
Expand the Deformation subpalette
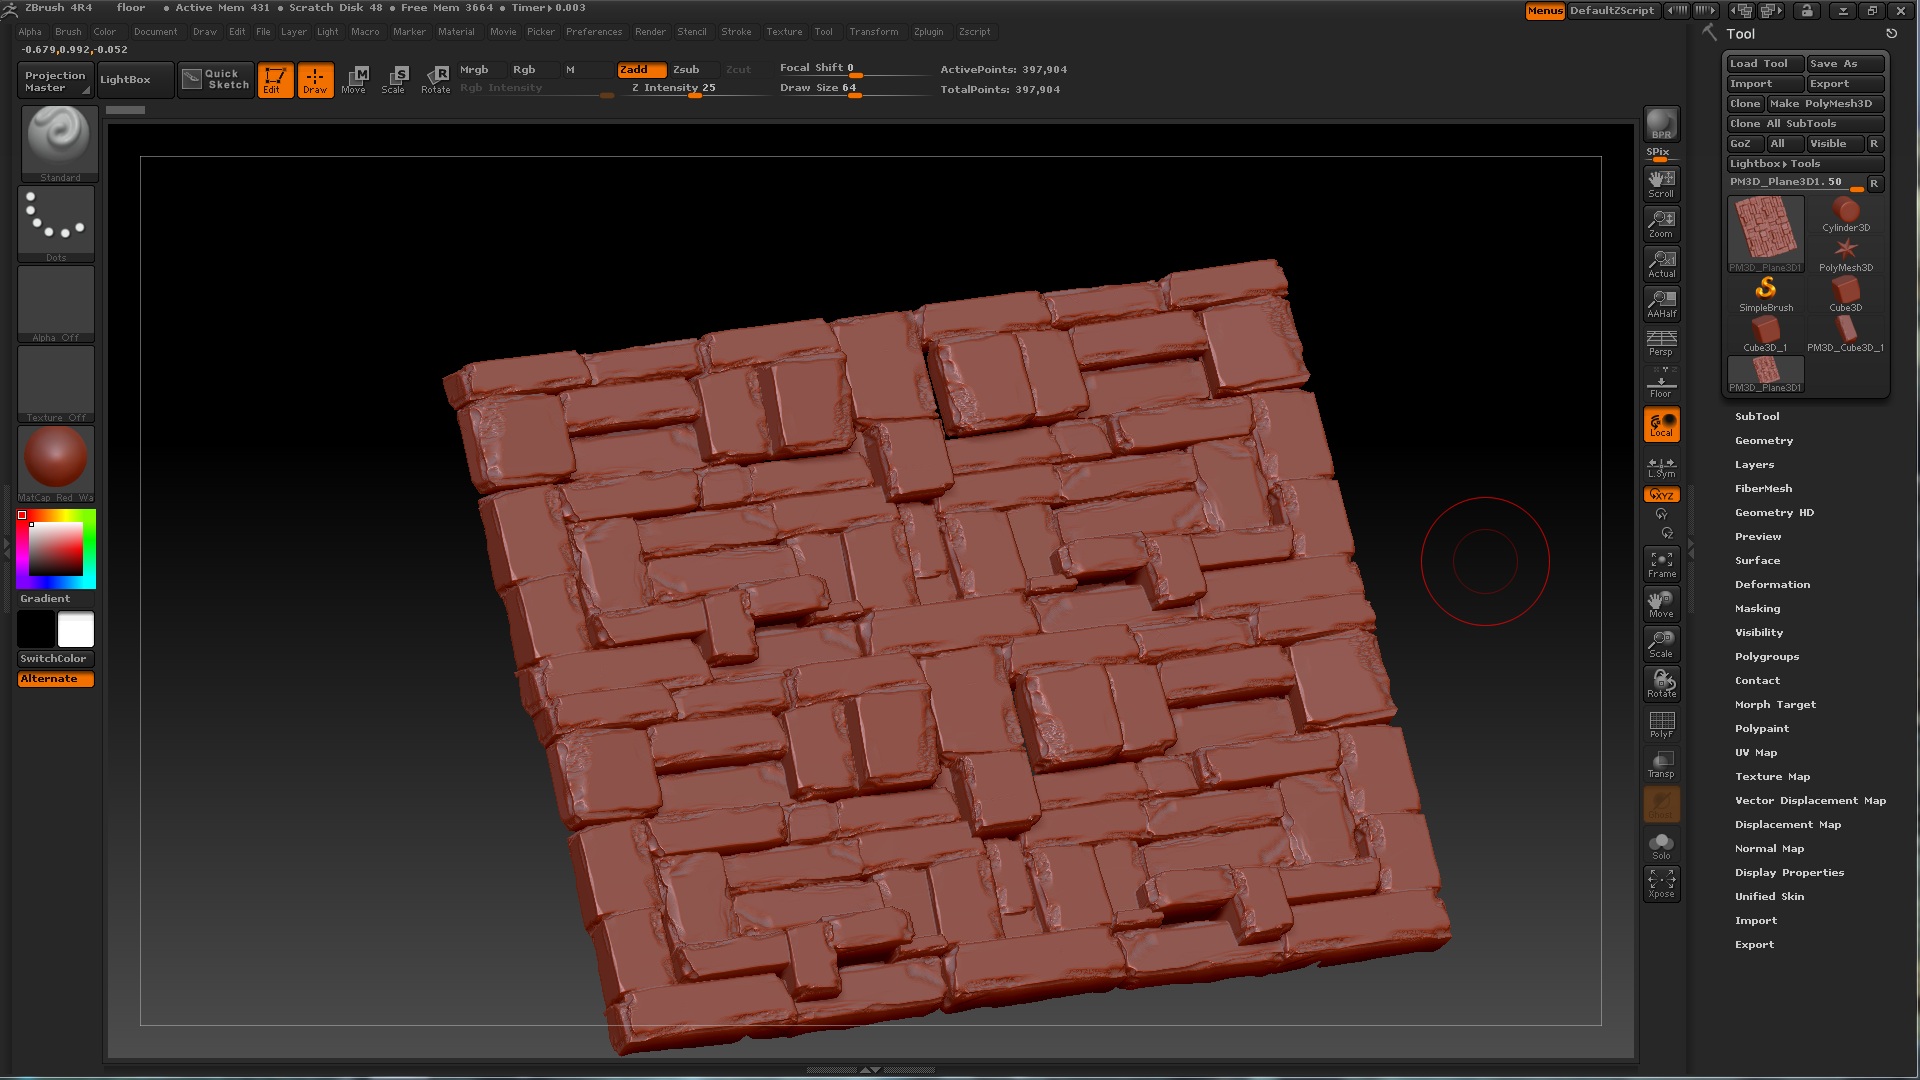[x=1772, y=585]
